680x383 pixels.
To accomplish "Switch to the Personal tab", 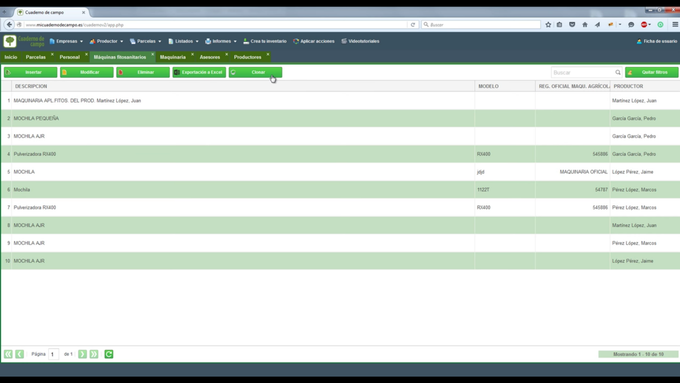I will pyautogui.click(x=70, y=57).
